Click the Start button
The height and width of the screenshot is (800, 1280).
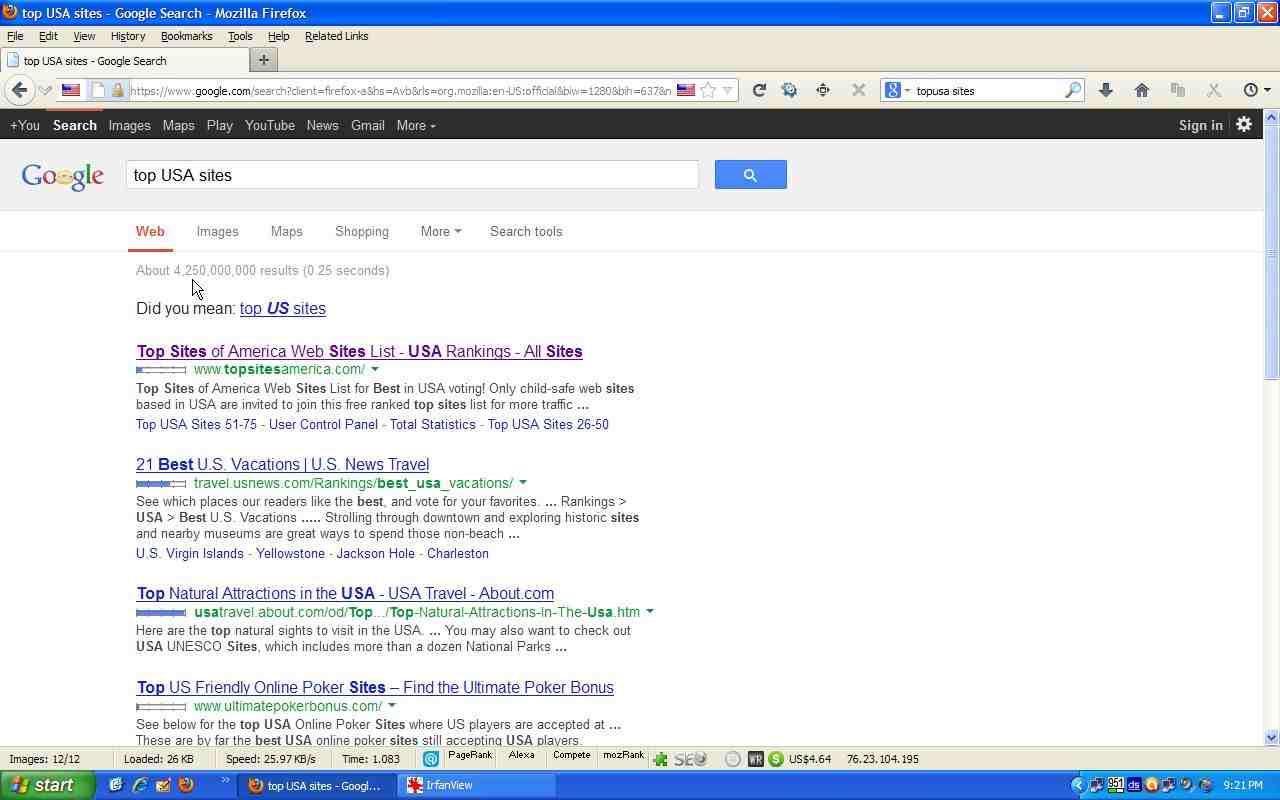(x=48, y=785)
